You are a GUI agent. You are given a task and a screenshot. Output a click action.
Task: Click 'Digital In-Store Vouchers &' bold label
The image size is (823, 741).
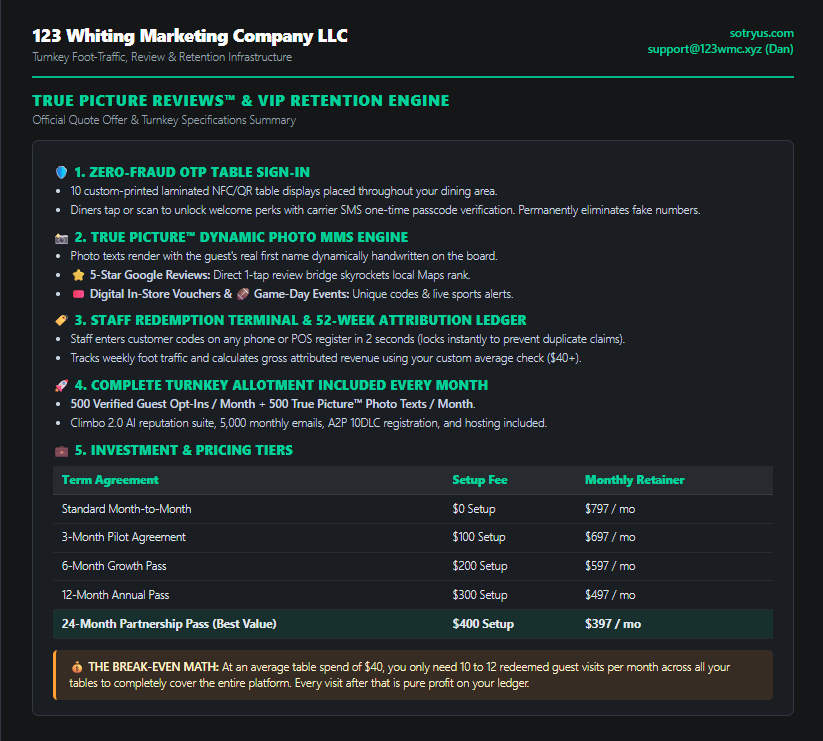coord(161,294)
